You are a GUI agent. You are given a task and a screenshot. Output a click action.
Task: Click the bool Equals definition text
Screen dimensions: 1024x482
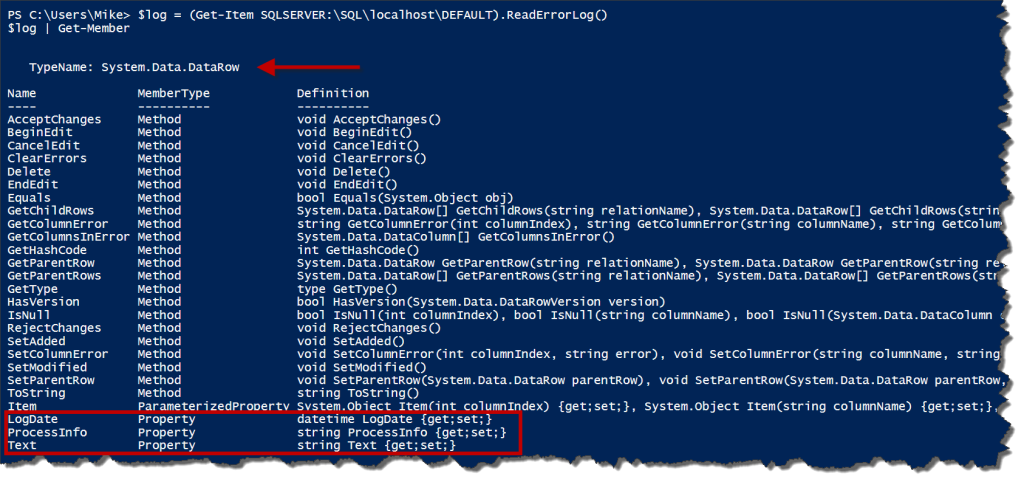click(x=405, y=198)
